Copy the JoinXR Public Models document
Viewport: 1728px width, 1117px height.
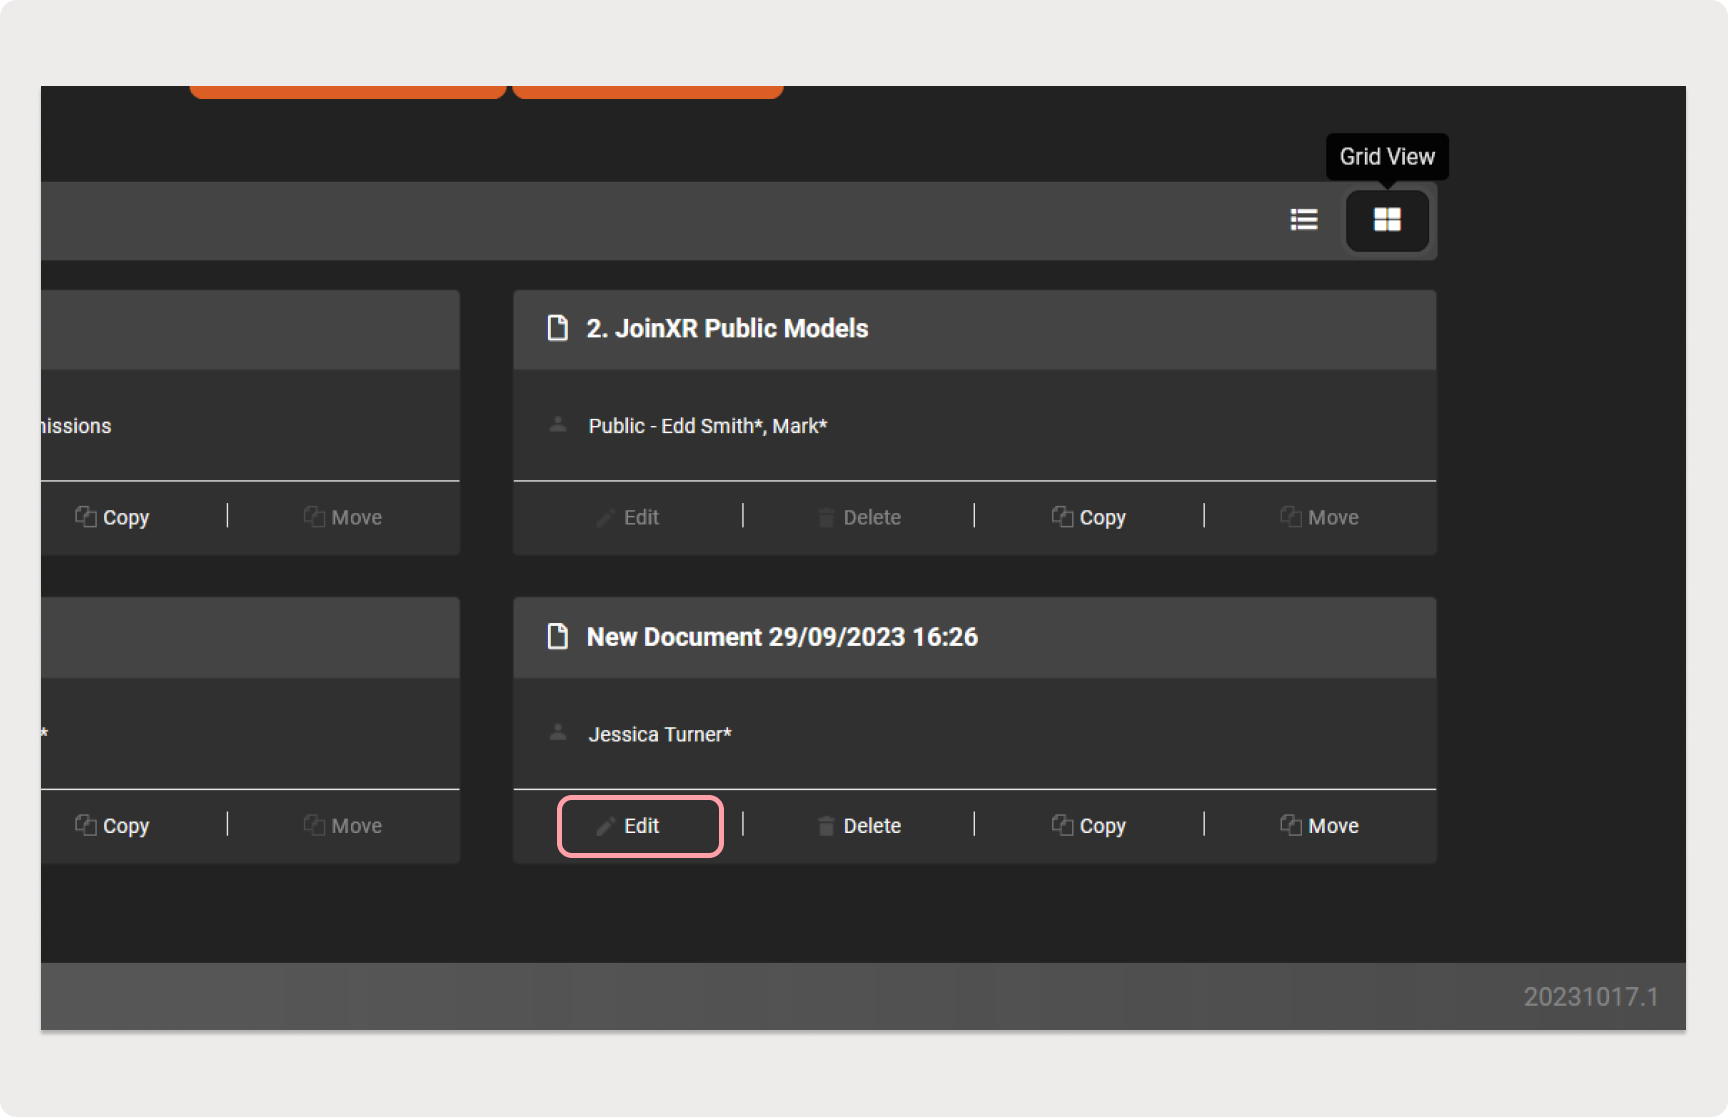tap(1089, 518)
